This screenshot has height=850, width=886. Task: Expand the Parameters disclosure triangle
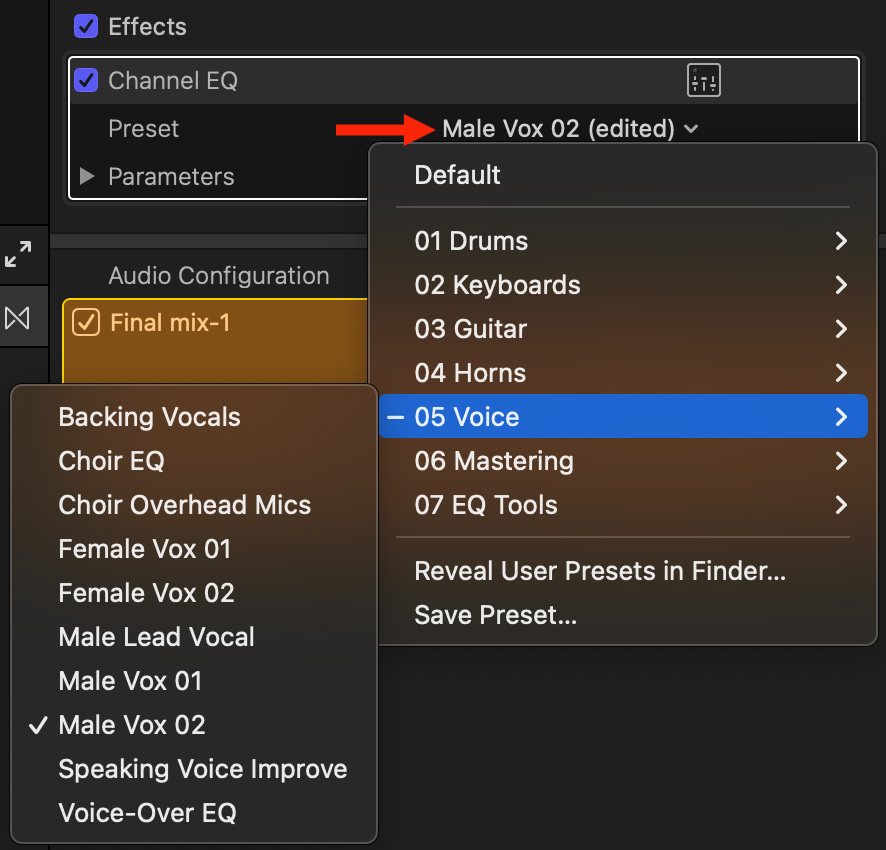coord(87,177)
